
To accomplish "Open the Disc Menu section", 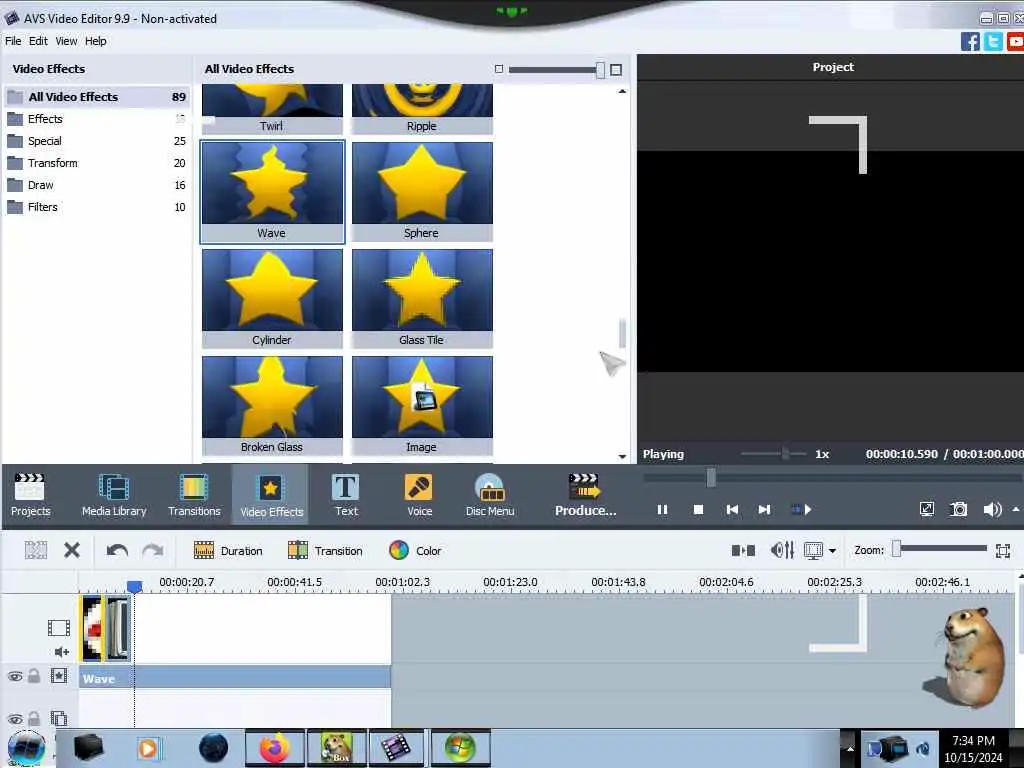I will point(490,495).
